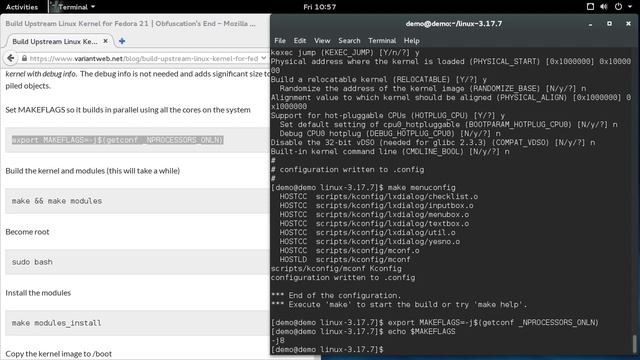This screenshot has height=360, width=640.
Task: Click terminal line Build a relocatable kernel
Action: [378, 80]
